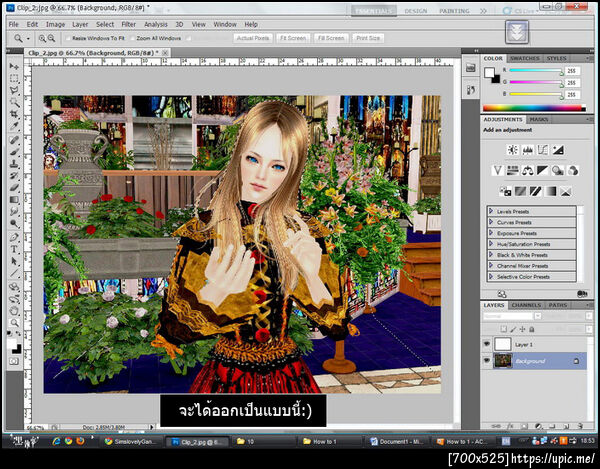This screenshot has height=469, width=600.
Task: Click the Fit Screen button
Action: (x=293, y=38)
